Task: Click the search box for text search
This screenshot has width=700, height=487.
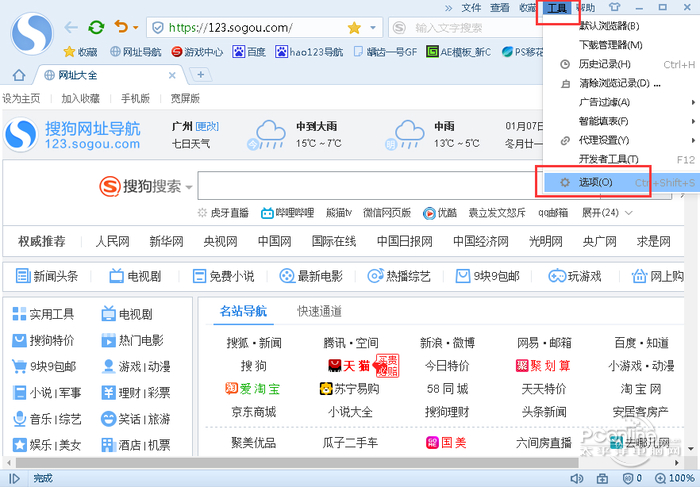Action: pos(466,28)
